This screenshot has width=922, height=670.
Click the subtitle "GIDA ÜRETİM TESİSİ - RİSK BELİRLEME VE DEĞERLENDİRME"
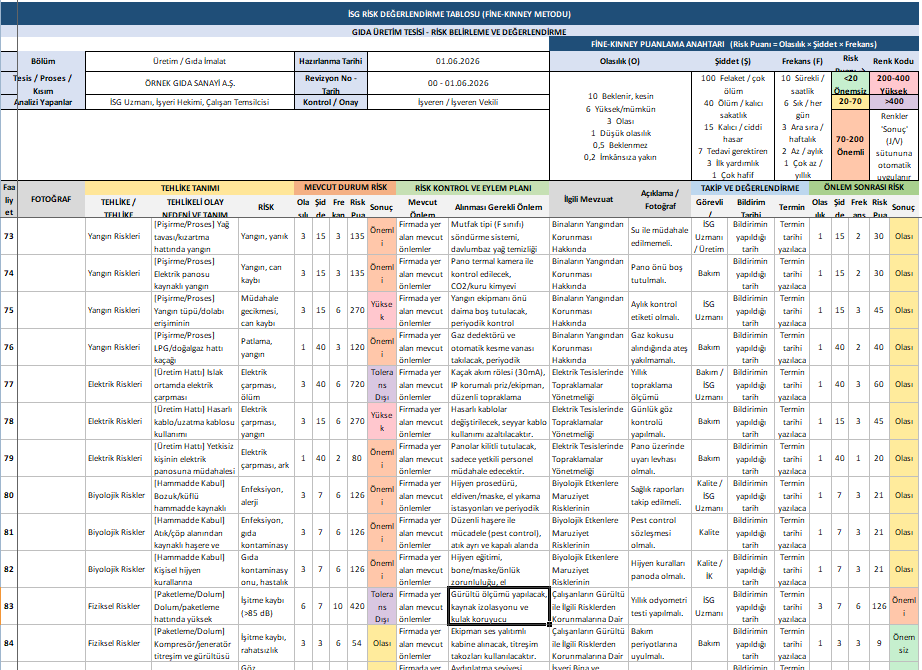pyautogui.click(x=459, y=32)
